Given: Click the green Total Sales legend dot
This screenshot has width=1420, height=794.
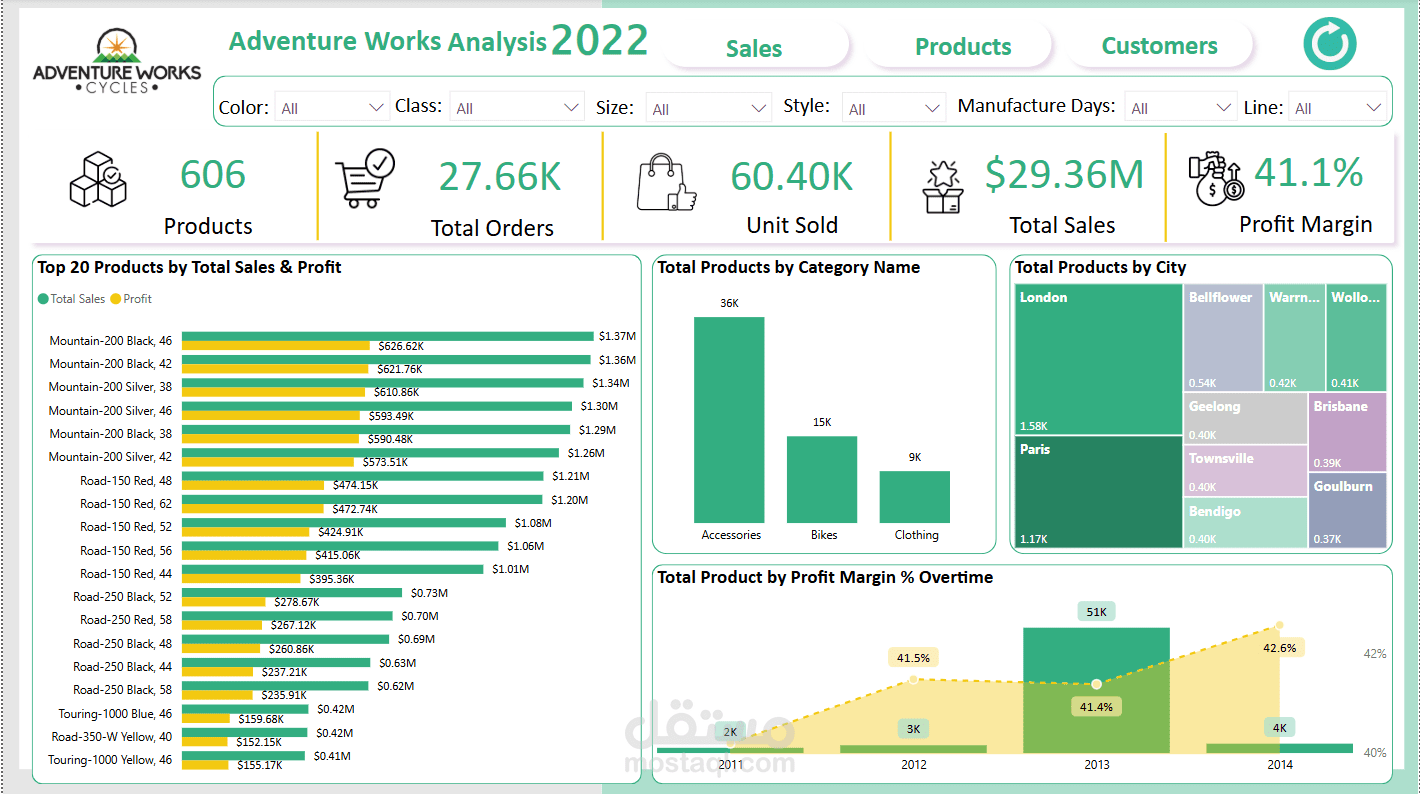Looking at the screenshot, I should pos(43,299).
